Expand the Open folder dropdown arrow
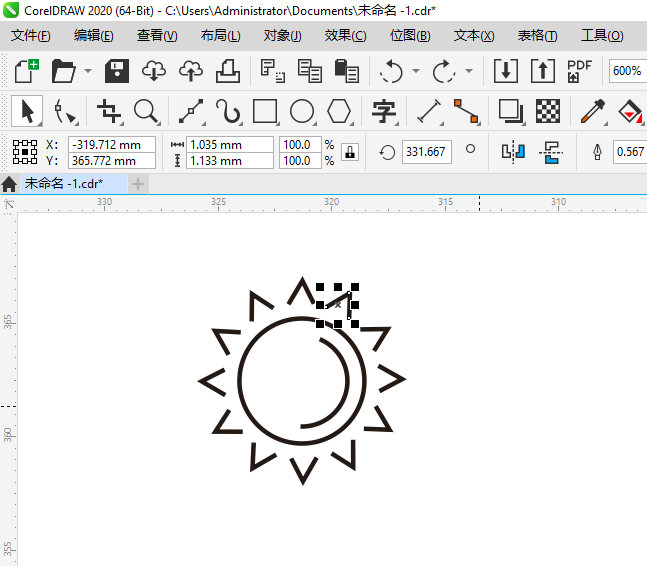 pos(88,72)
